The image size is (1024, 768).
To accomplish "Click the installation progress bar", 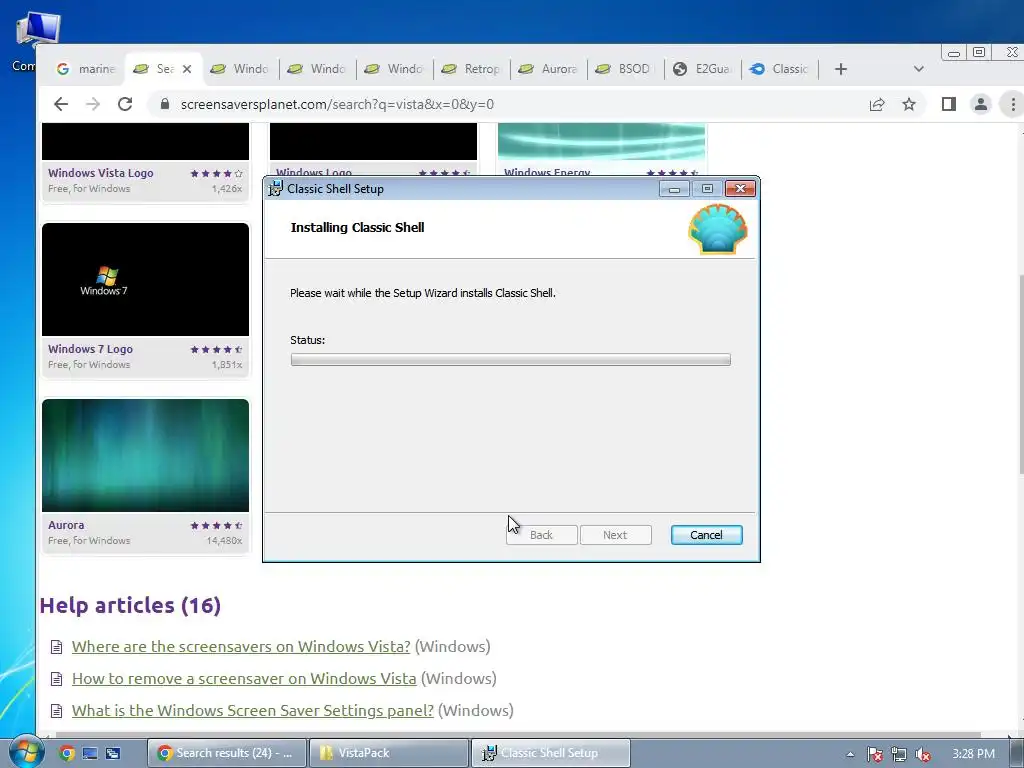I will [511, 360].
